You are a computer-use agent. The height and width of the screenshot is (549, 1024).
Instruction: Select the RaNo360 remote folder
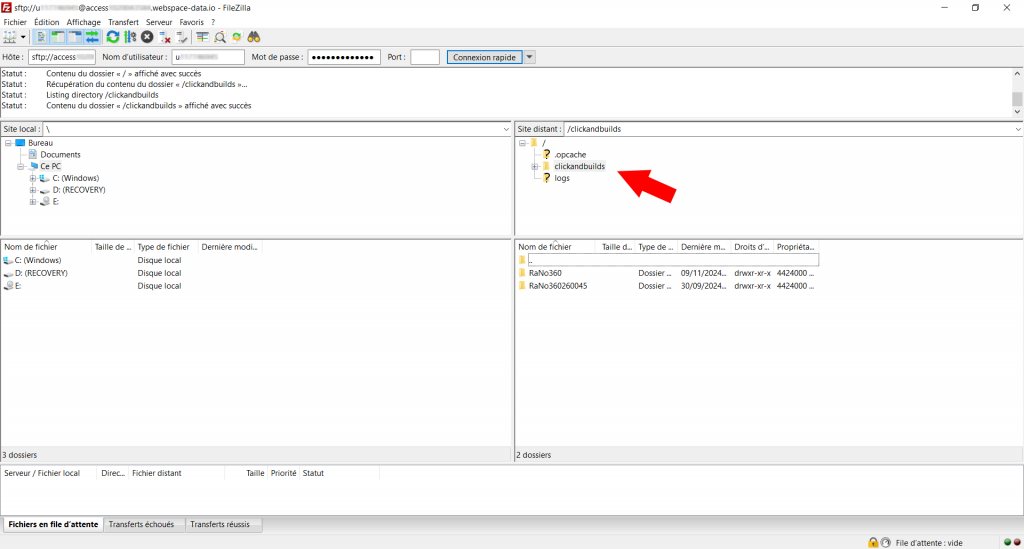(546, 273)
